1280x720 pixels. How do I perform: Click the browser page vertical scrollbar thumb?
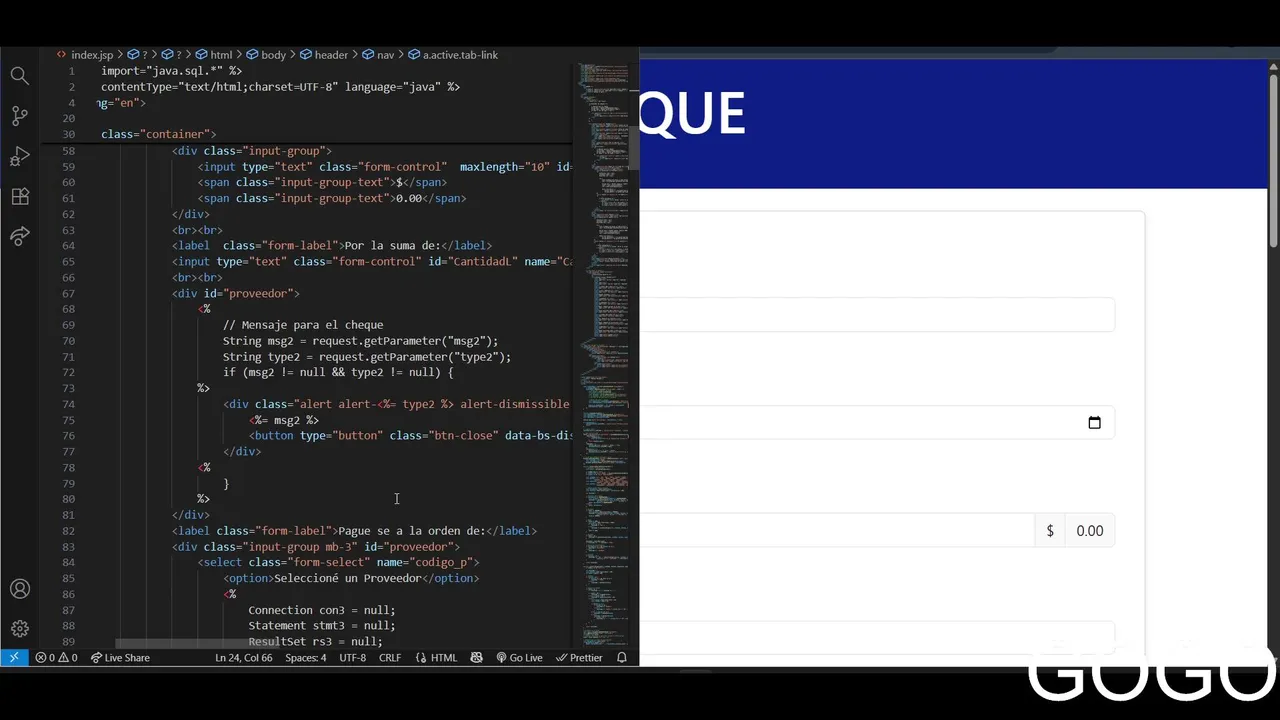tap(1273, 160)
